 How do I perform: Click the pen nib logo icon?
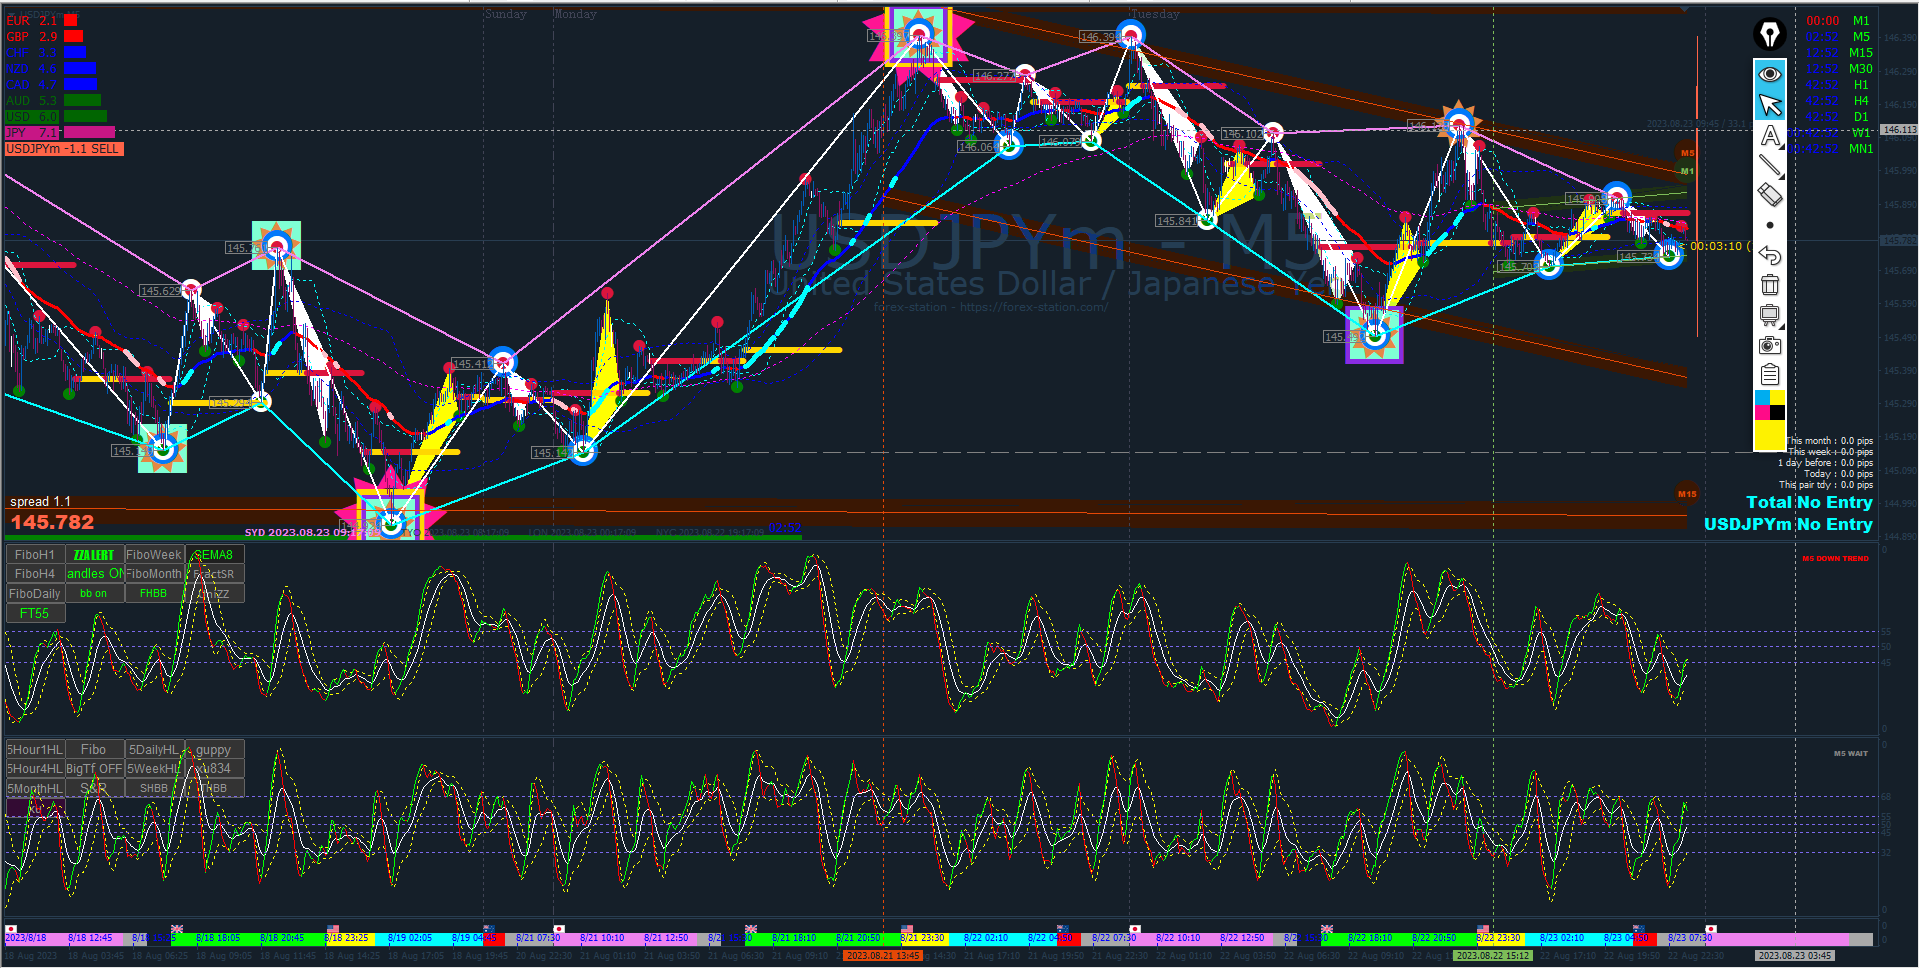(1769, 34)
